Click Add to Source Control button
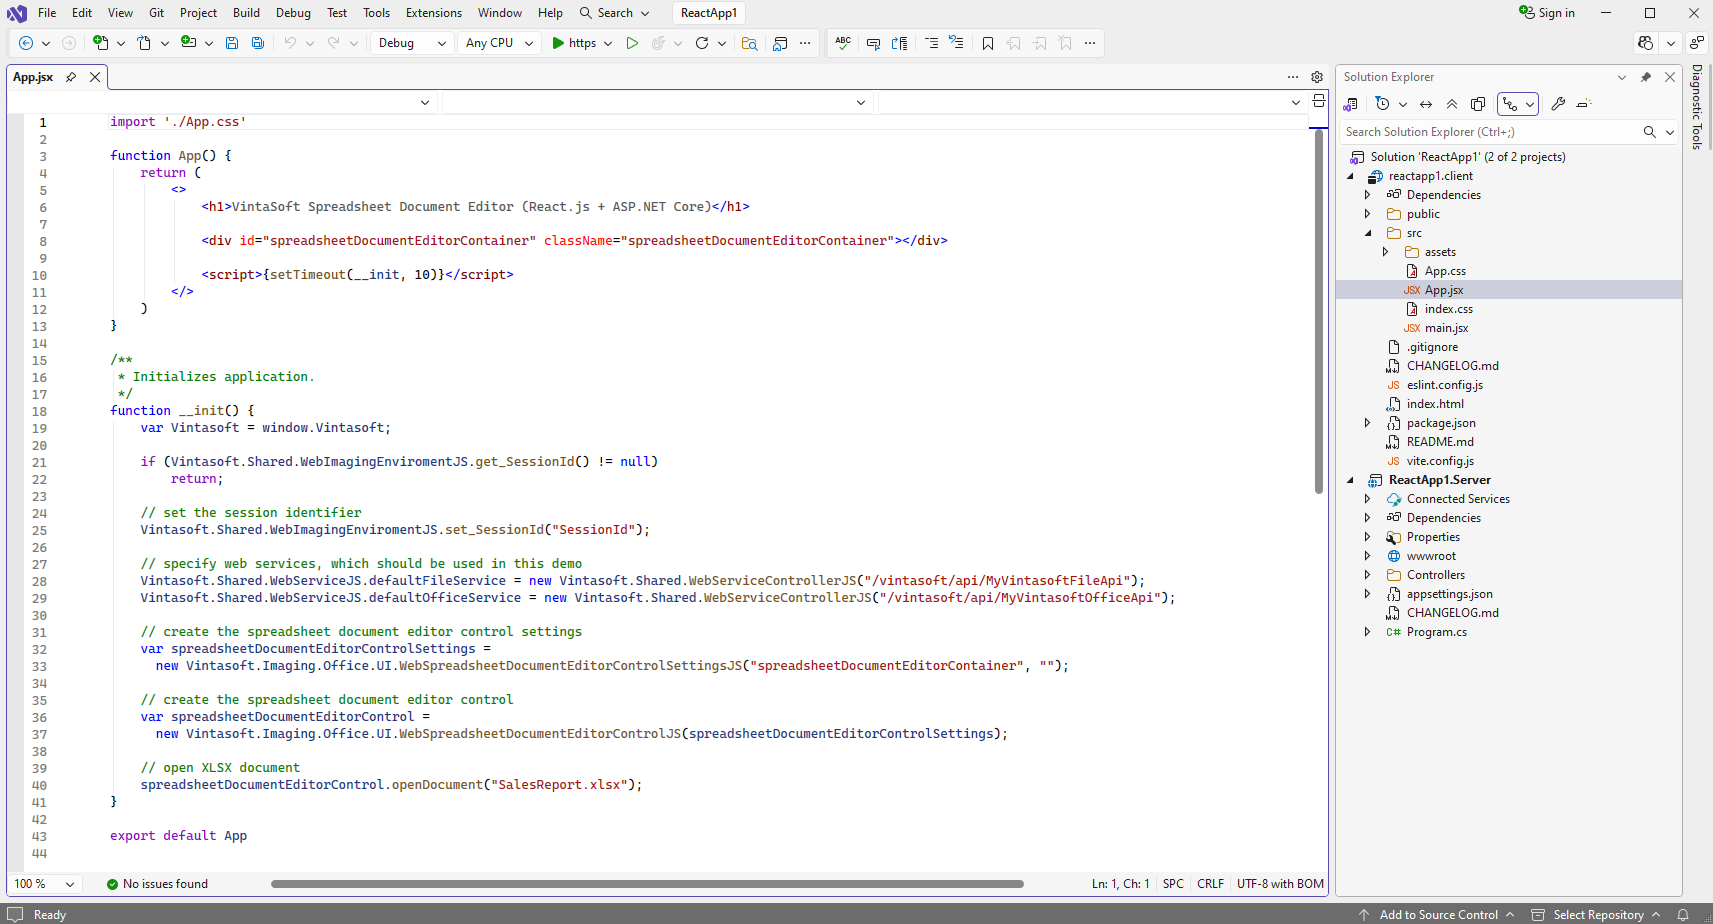Screen dimensions: 1713x924 click(1438, 914)
